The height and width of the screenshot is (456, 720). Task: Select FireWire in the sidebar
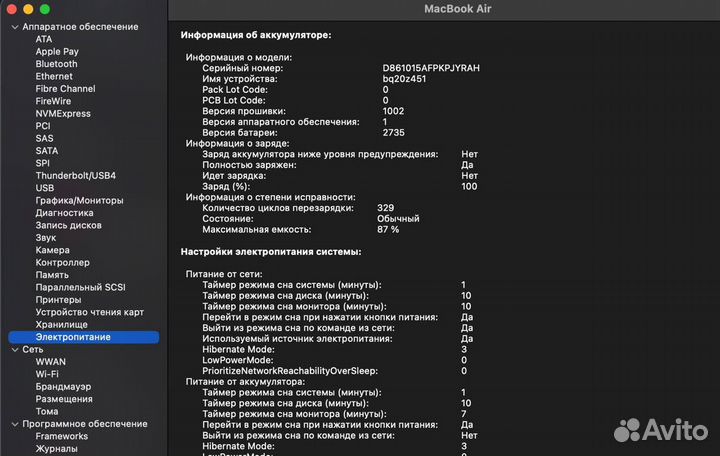tap(53, 101)
